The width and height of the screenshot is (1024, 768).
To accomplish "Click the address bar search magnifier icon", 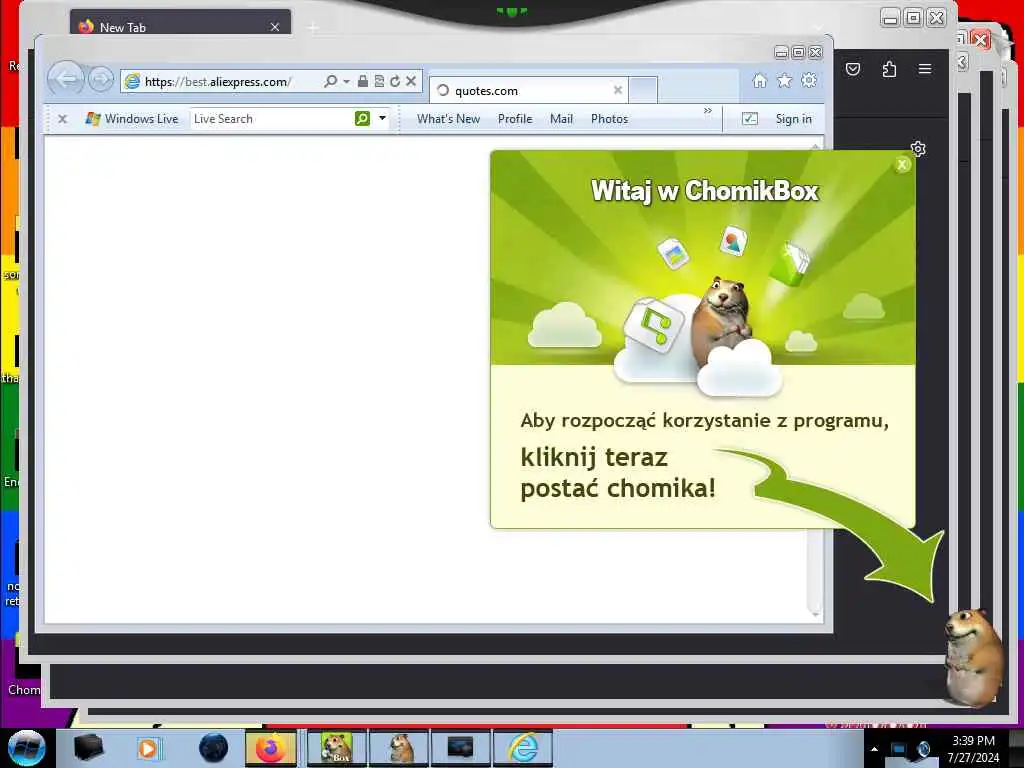I will 330,81.
